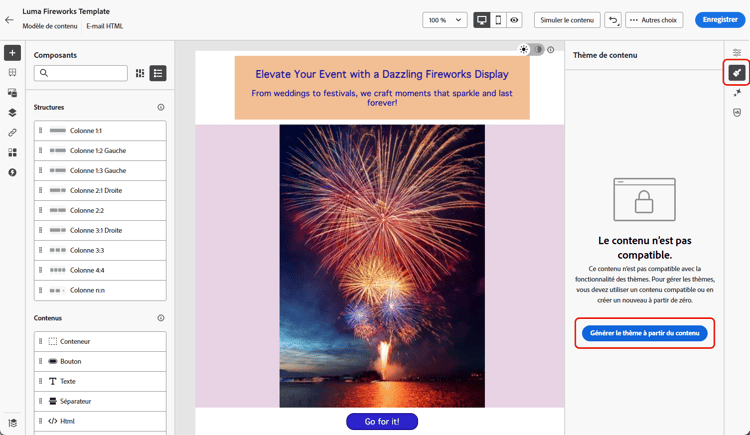The width and height of the screenshot is (750, 435).
Task: Select Colonne 4:4 structure
Action: point(100,270)
